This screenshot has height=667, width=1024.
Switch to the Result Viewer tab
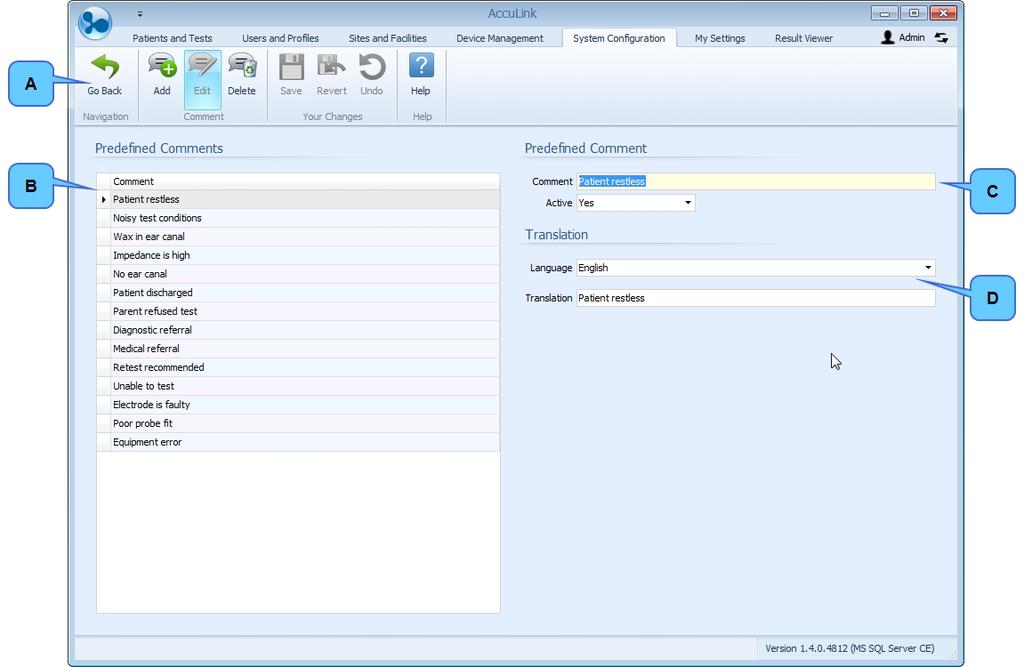coord(804,38)
